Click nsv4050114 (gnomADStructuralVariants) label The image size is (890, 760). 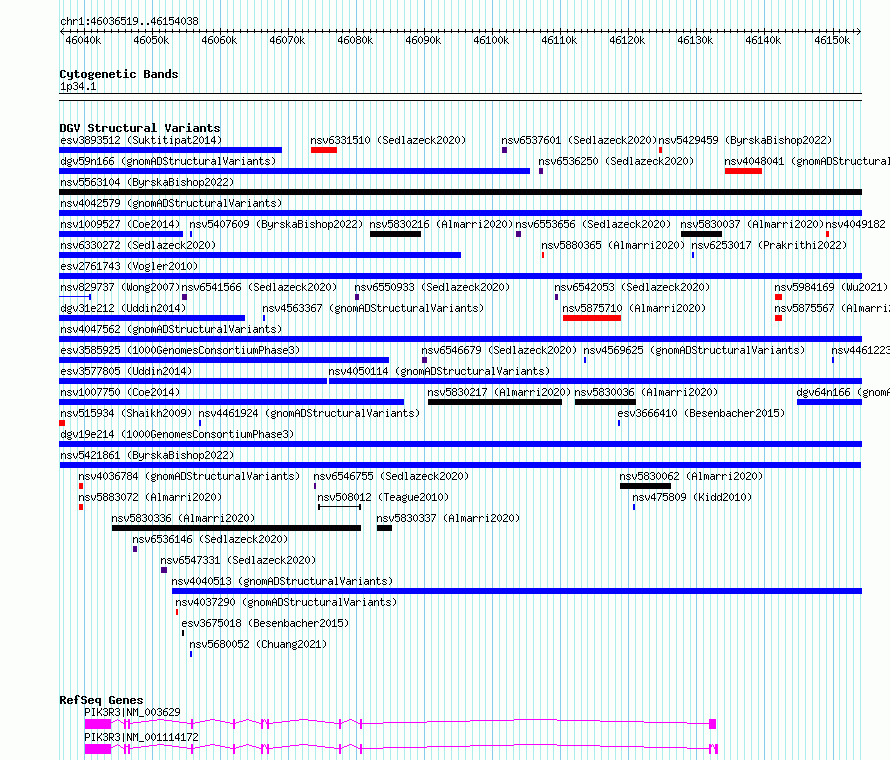(439, 371)
